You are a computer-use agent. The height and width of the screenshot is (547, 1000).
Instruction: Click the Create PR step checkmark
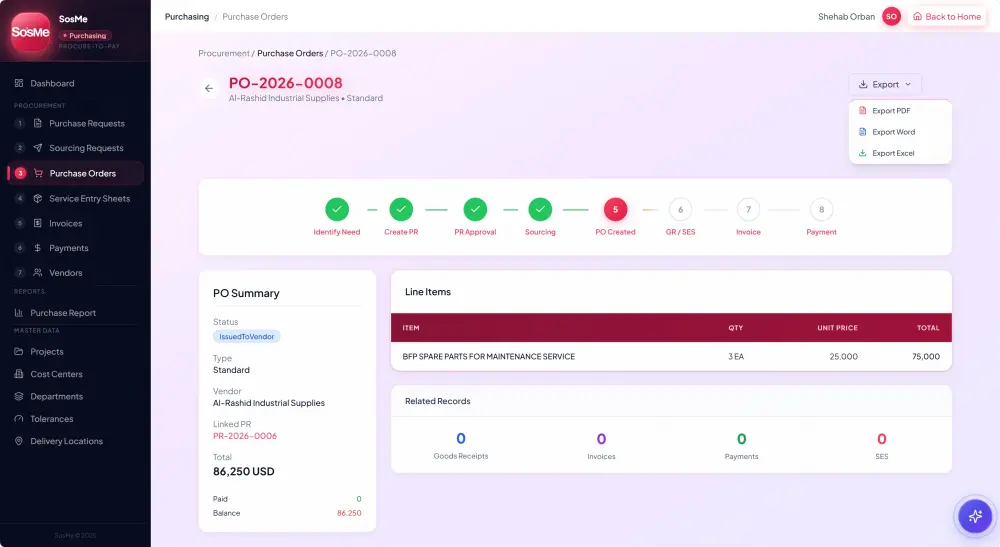pos(401,209)
